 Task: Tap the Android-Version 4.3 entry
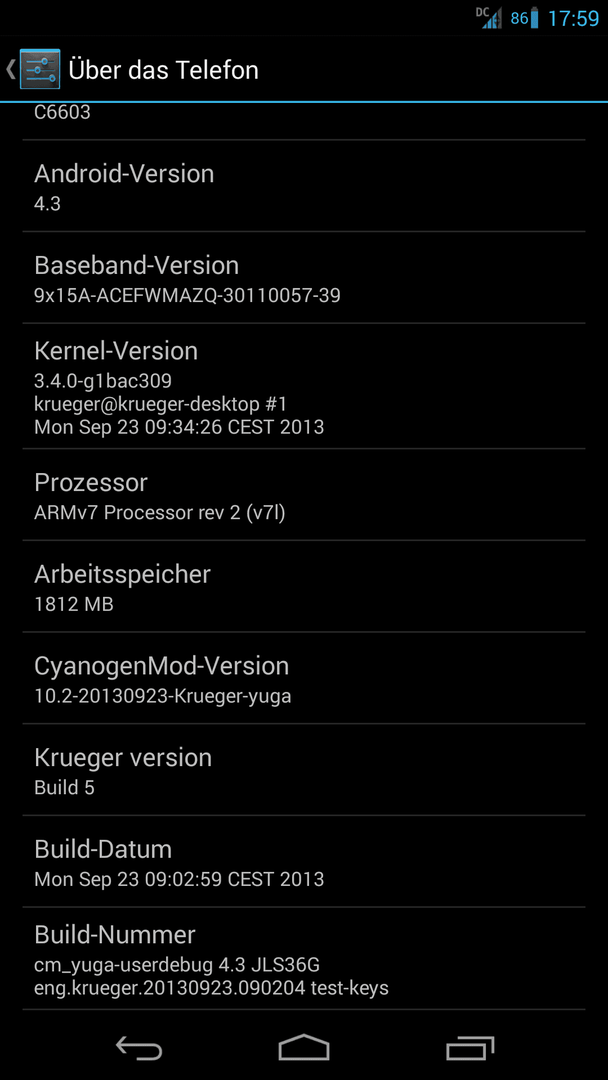coord(304,186)
